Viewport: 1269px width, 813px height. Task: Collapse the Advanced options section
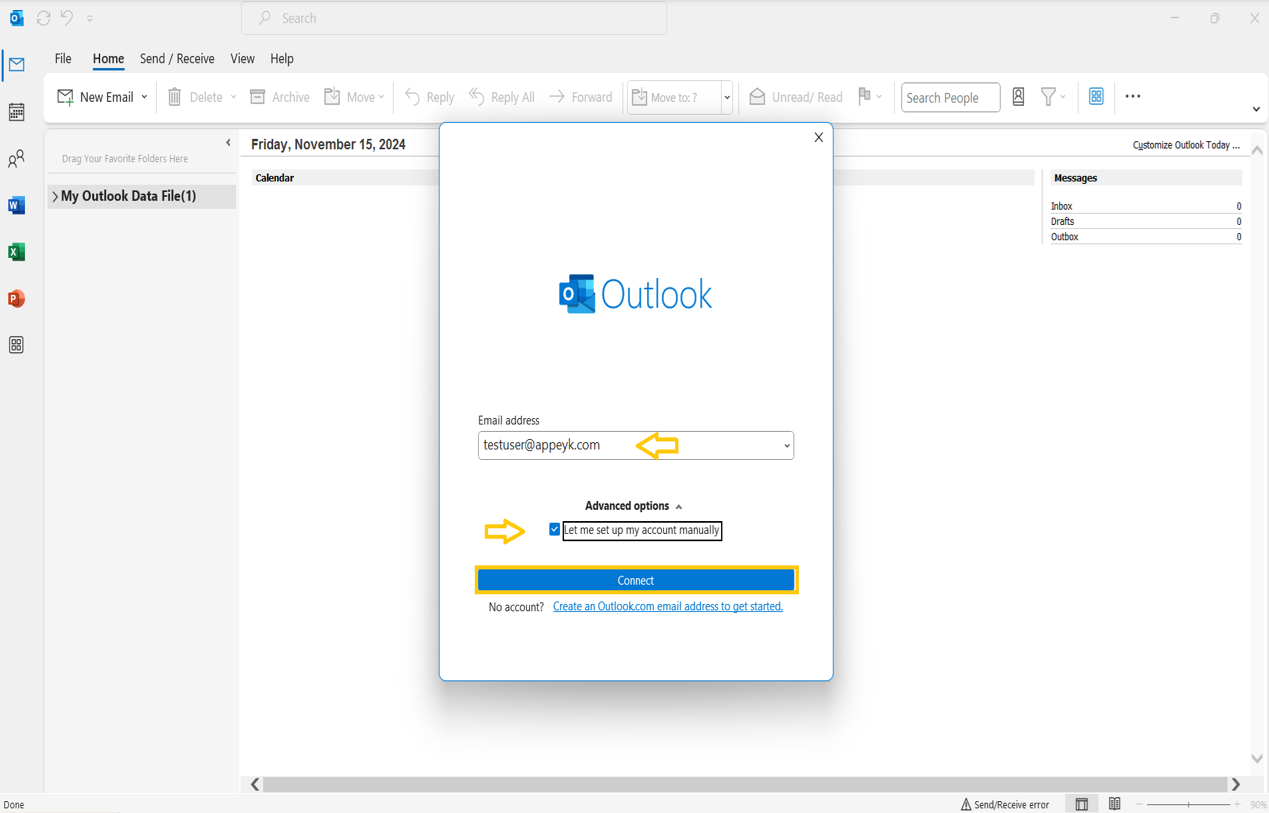click(x=634, y=506)
